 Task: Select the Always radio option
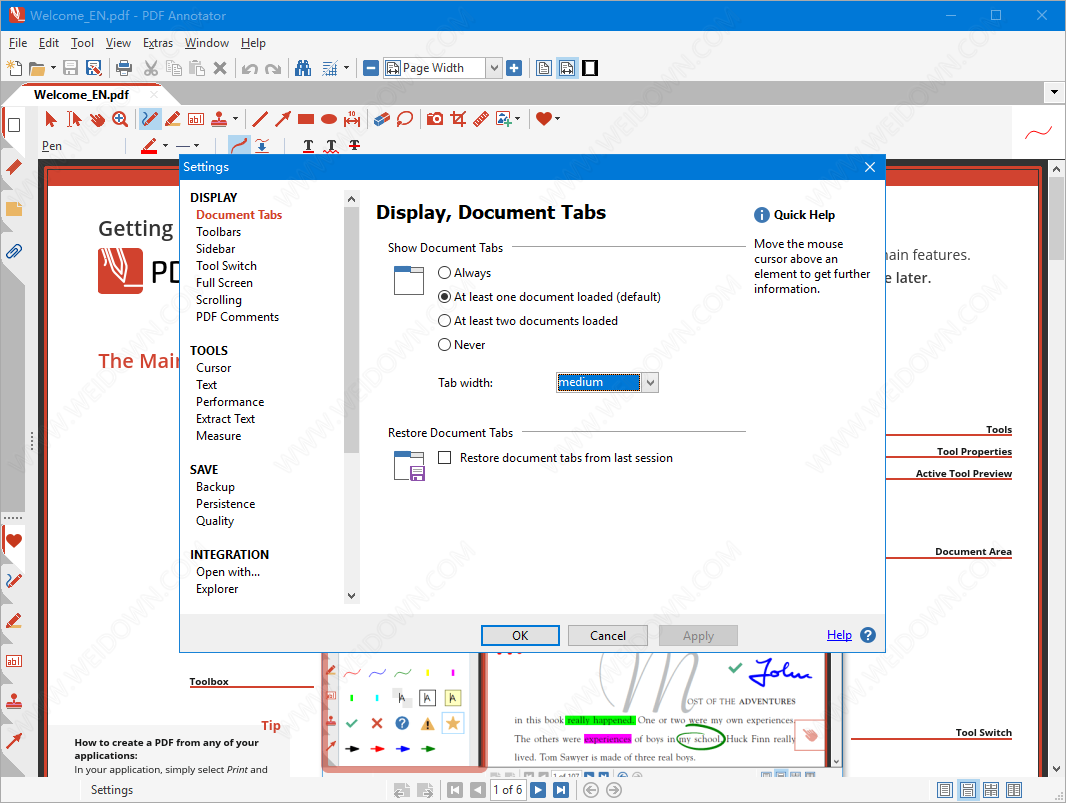click(445, 273)
